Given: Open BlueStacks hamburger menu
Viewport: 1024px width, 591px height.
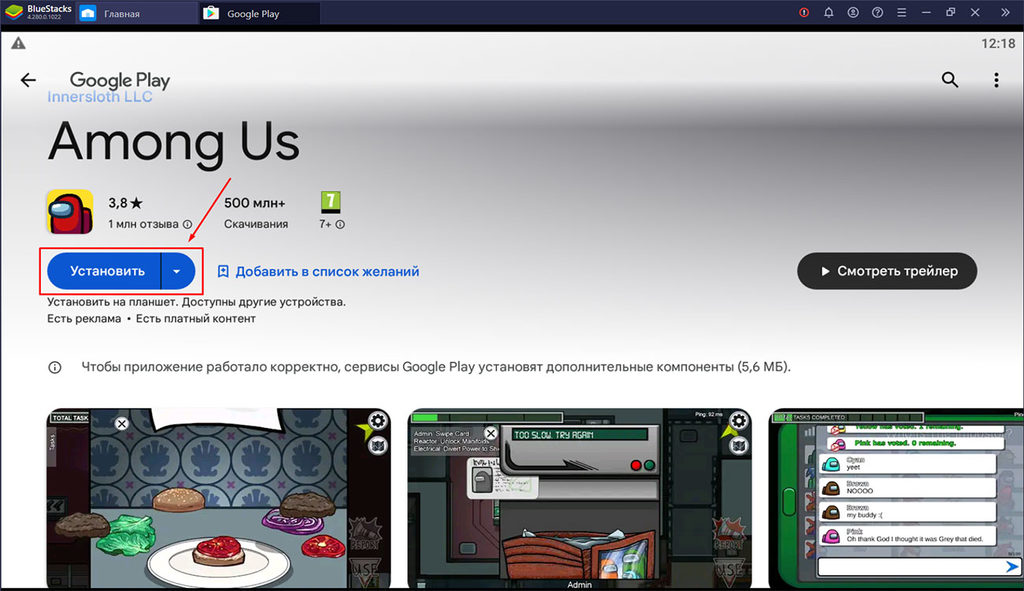Looking at the screenshot, I should coord(901,12).
